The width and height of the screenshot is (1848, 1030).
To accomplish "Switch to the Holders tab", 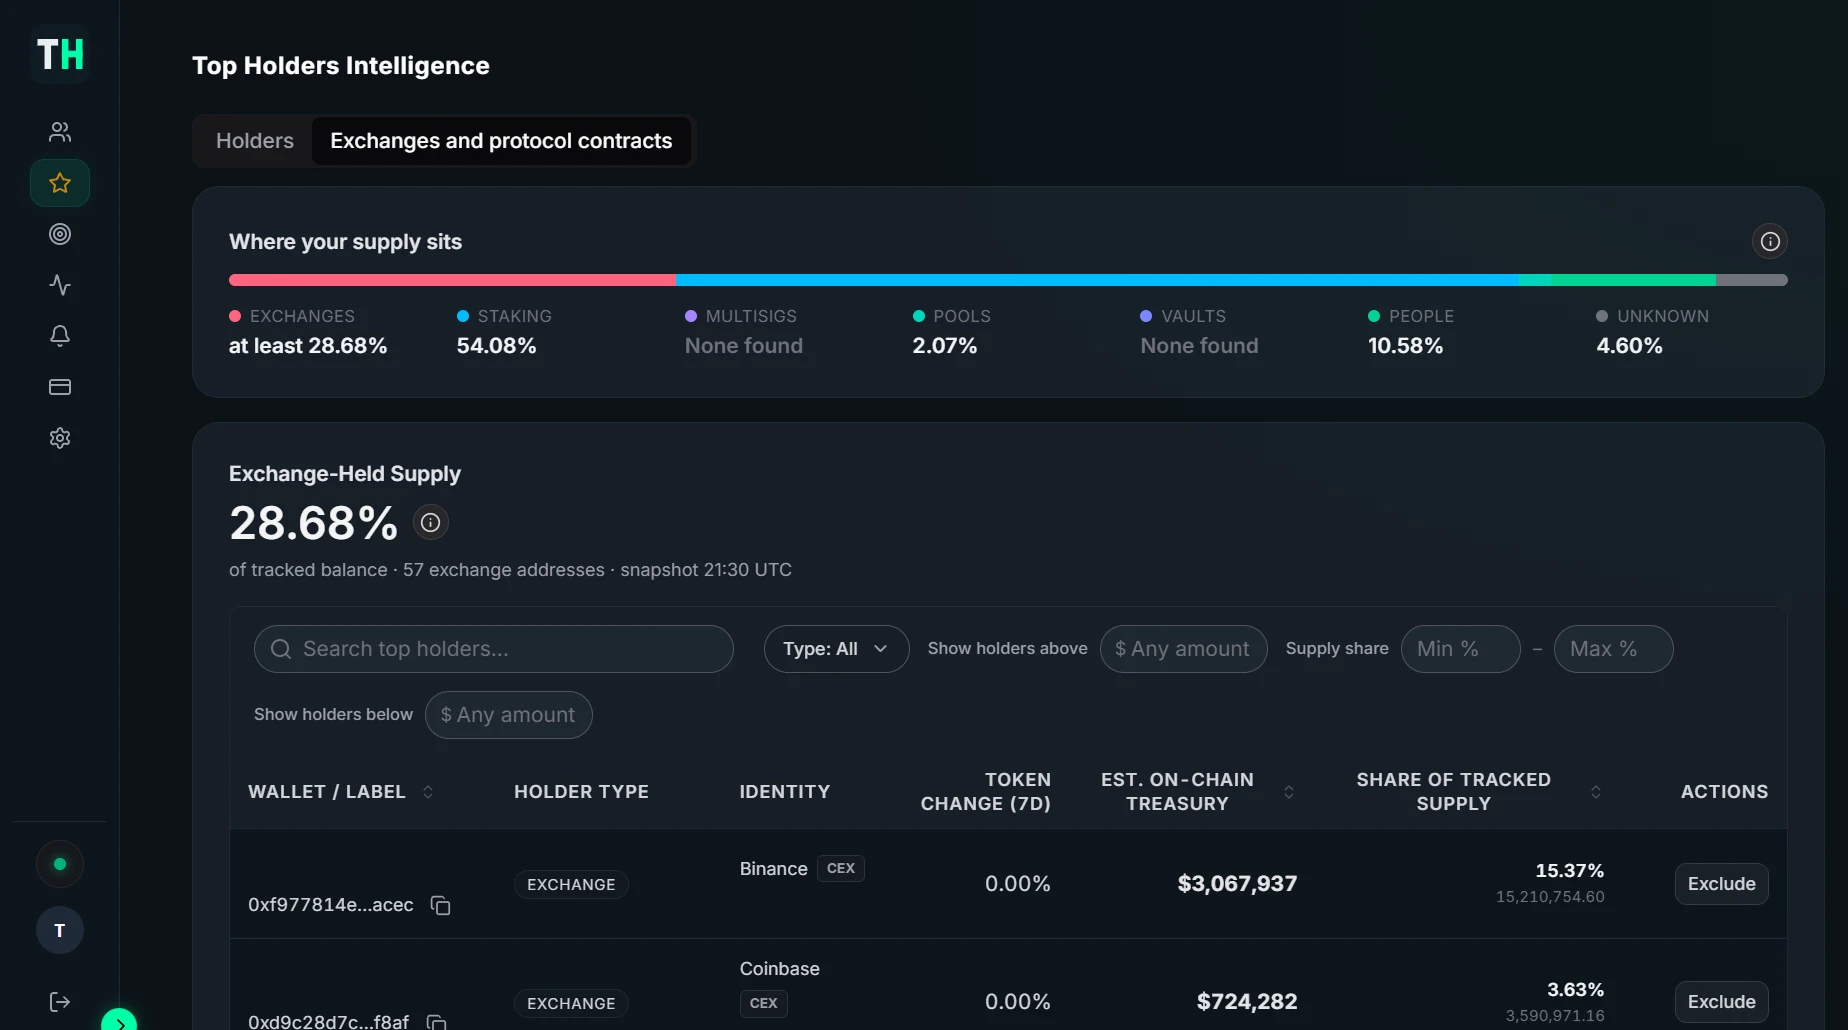I will pyautogui.click(x=255, y=141).
